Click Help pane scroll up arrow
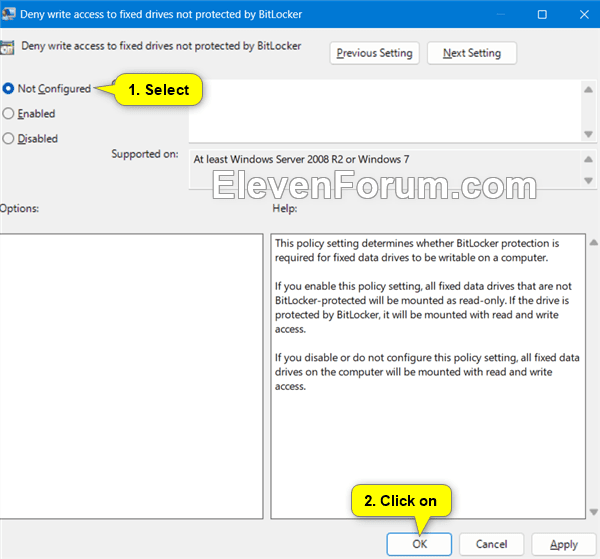The width and height of the screenshot is (600, 559). [x=593, y=242]
